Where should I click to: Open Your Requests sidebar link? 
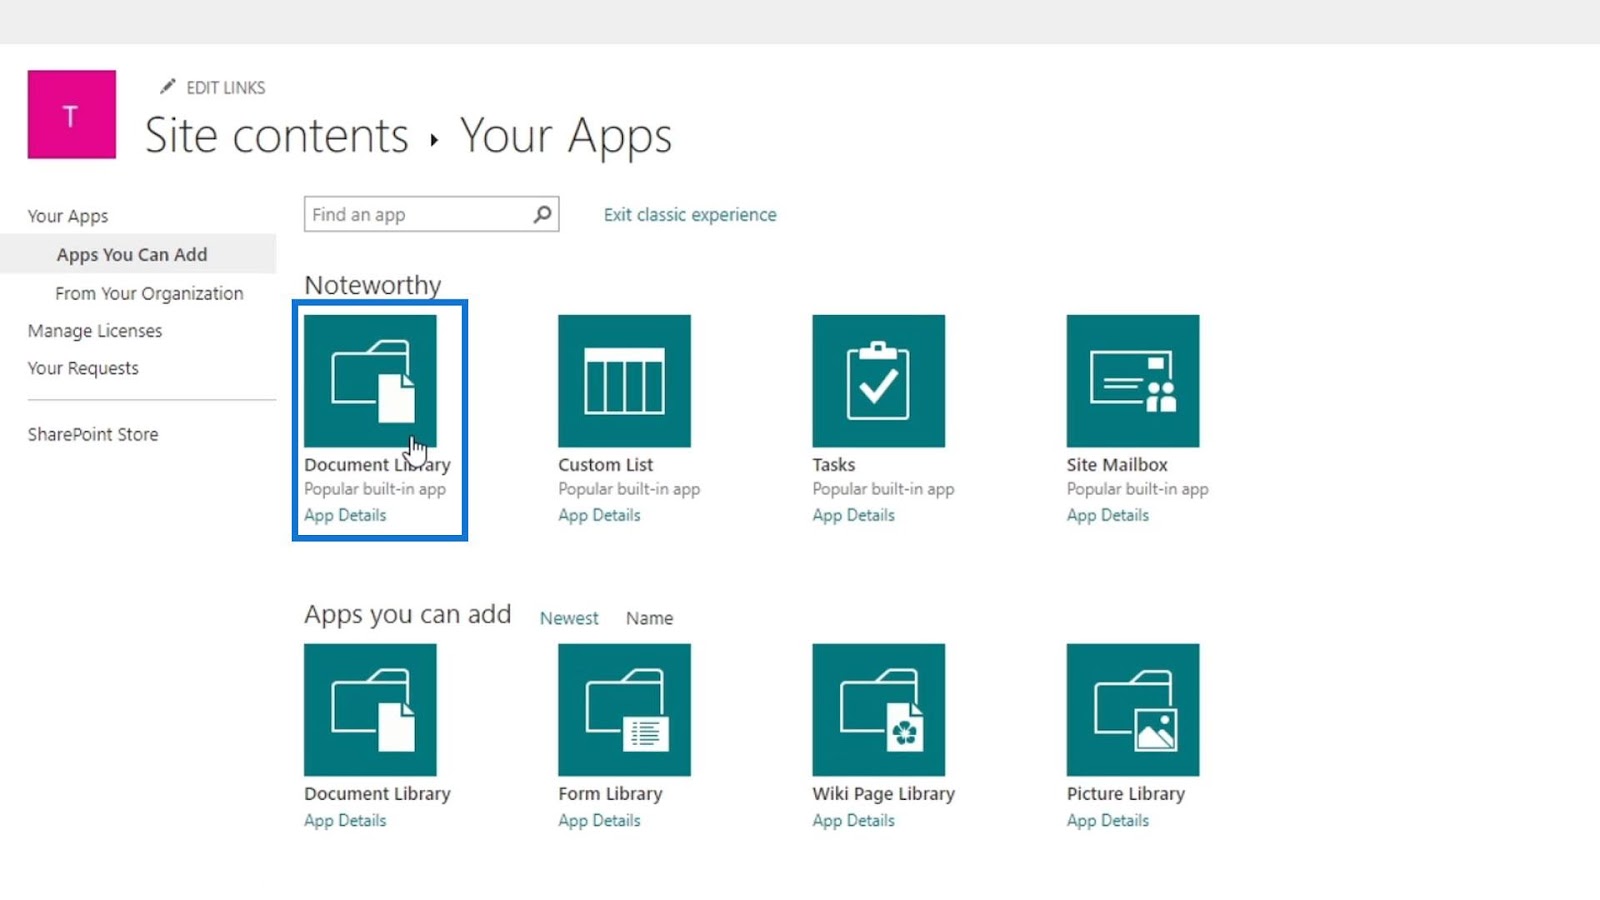(x=83, y=368)
